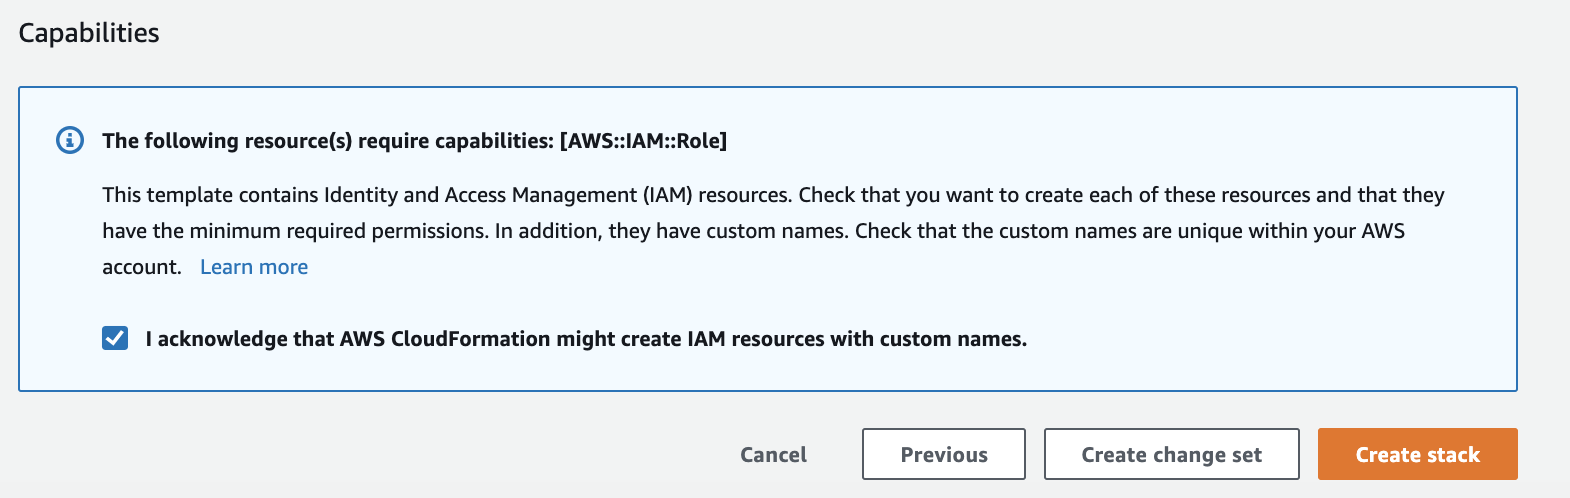1570x498 pixels.
Task: Uncheck the IAM custom names acknowledgement checkbox
Action: click(x=115, y=338)
